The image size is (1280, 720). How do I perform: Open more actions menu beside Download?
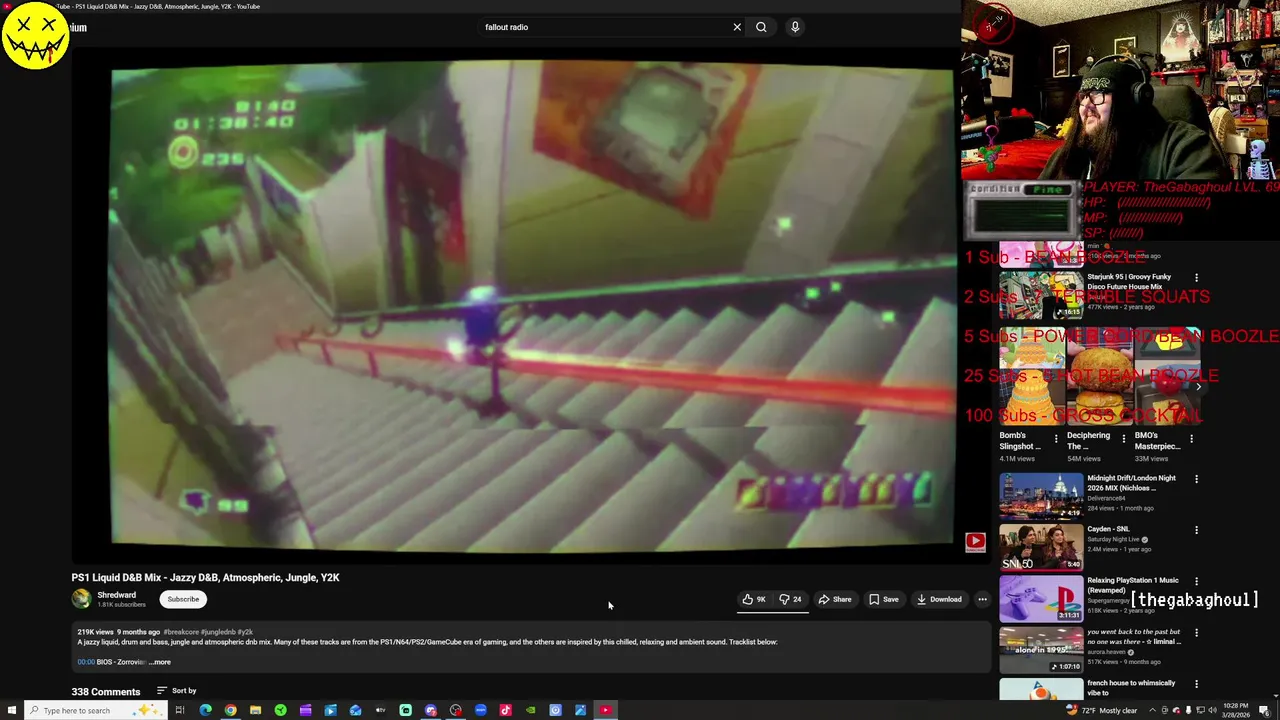click(x=982, y=599)
